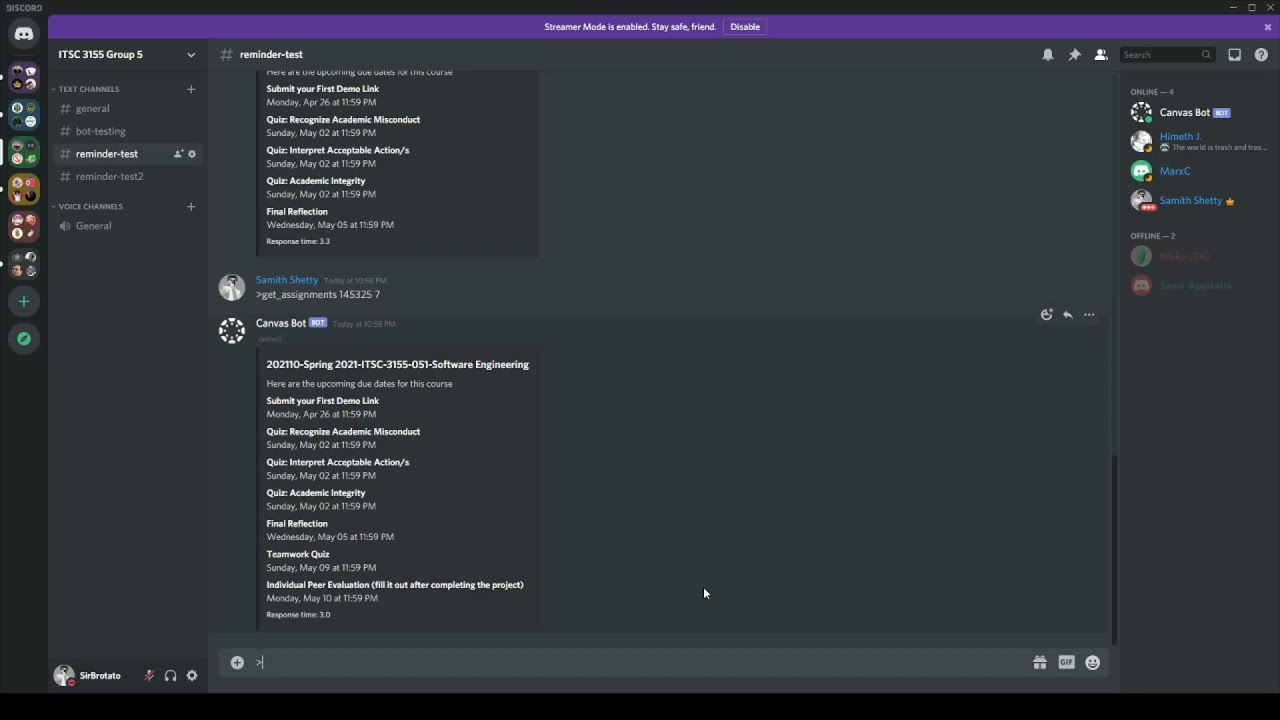Select the reminder-test2 channel
The image size is (1280, 720).
[x=109, y=177]
